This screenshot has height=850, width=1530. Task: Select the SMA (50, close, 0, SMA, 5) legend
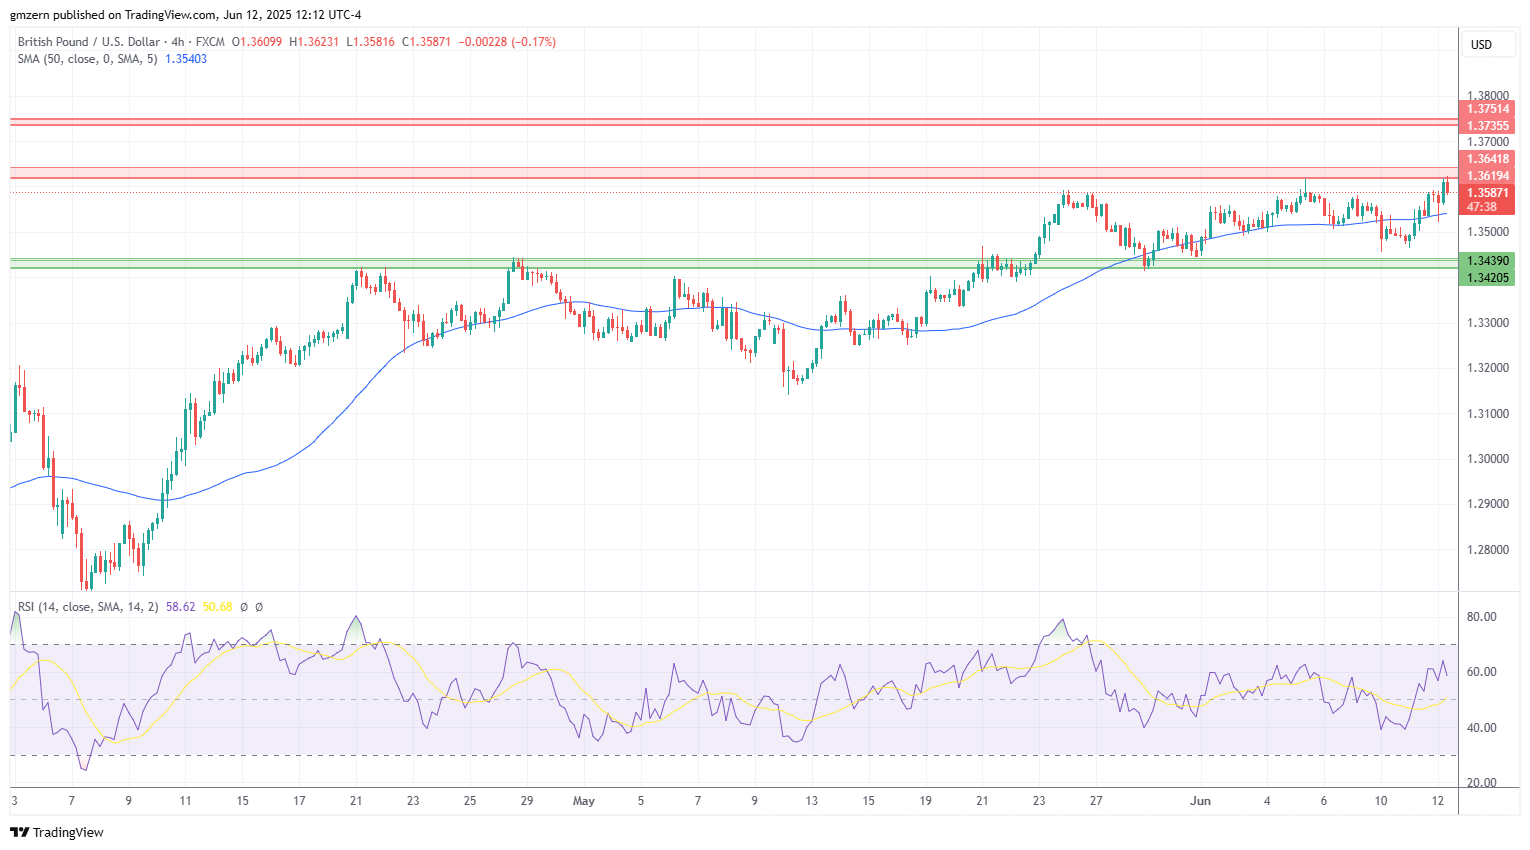coord(87,59)
